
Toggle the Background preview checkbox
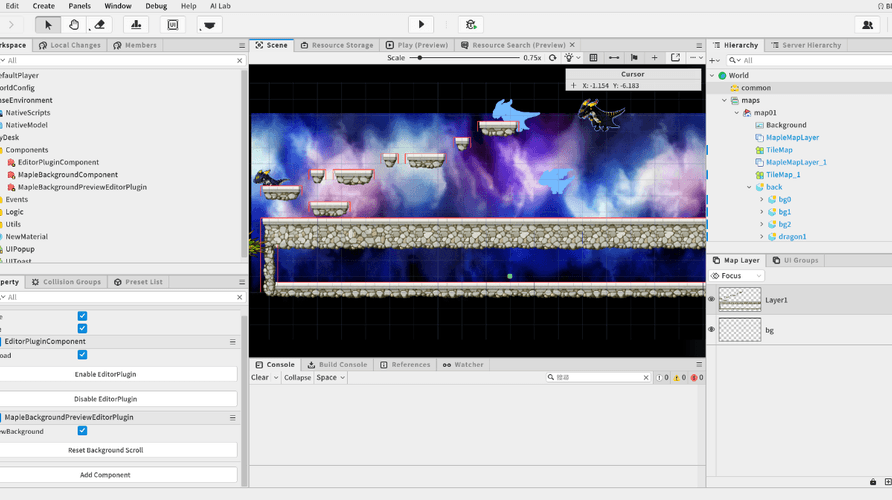pos(82,431)
